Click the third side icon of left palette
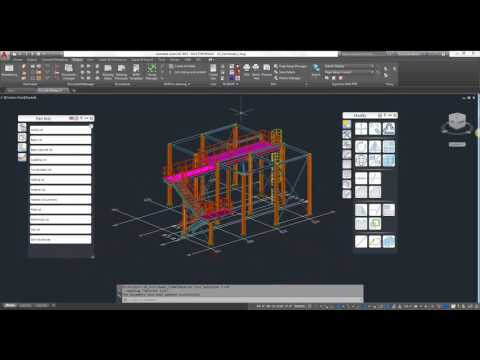Image resolution: width=480 pixels, height=360 pixels. (22, 147)
